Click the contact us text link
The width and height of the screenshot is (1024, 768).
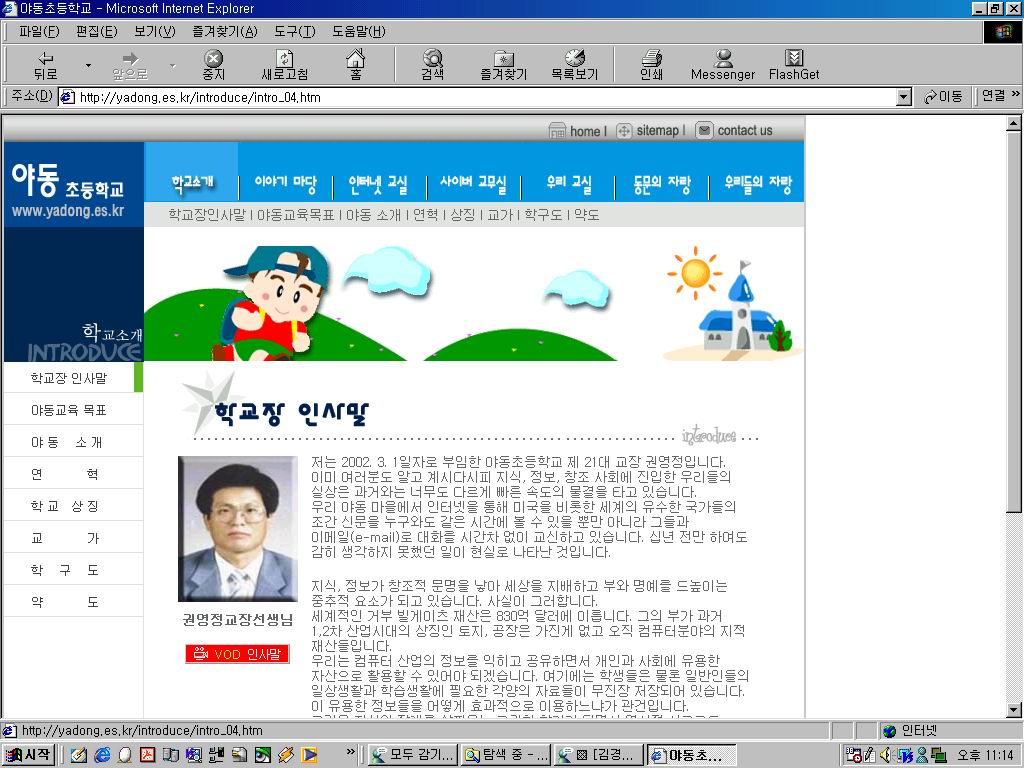744,131
